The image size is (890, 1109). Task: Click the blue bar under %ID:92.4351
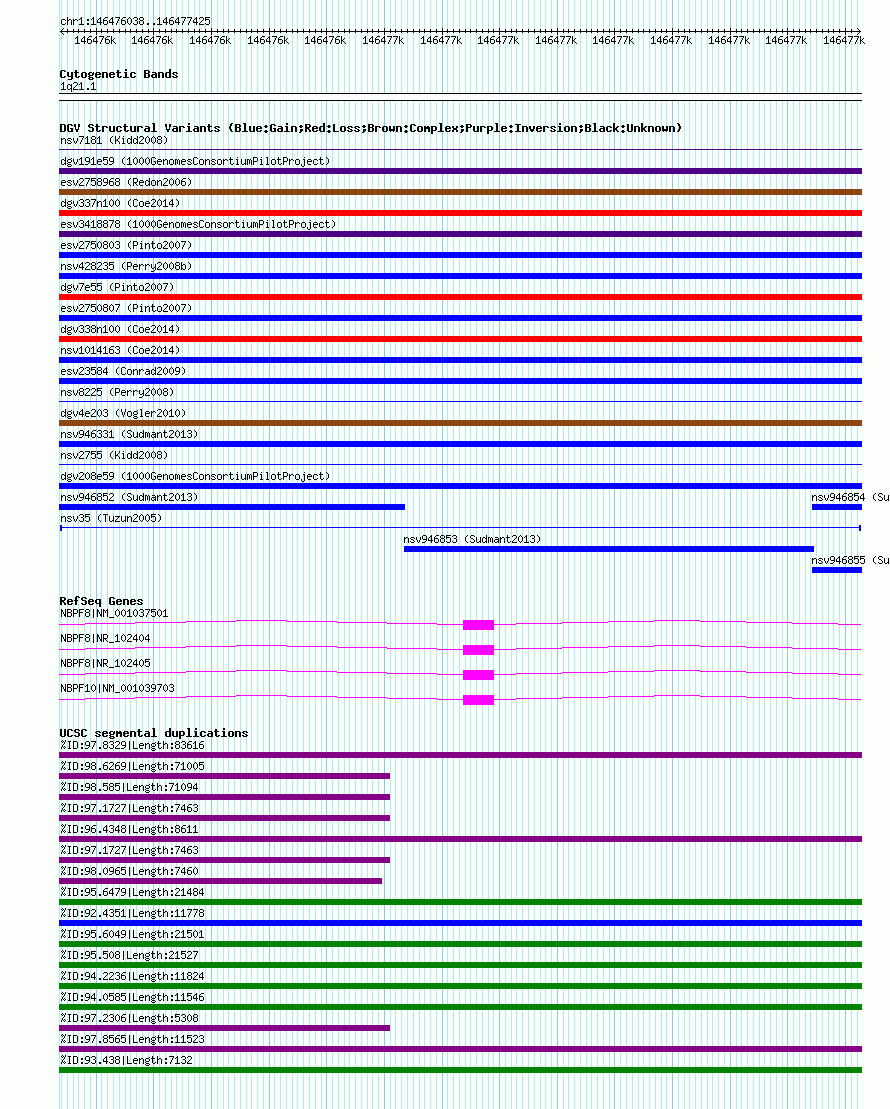(461, 923)
